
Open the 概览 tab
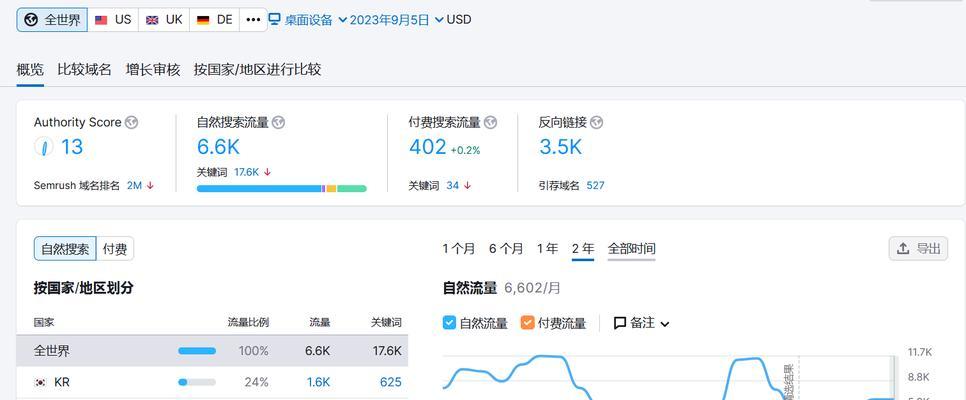click(x=30, y=70)
